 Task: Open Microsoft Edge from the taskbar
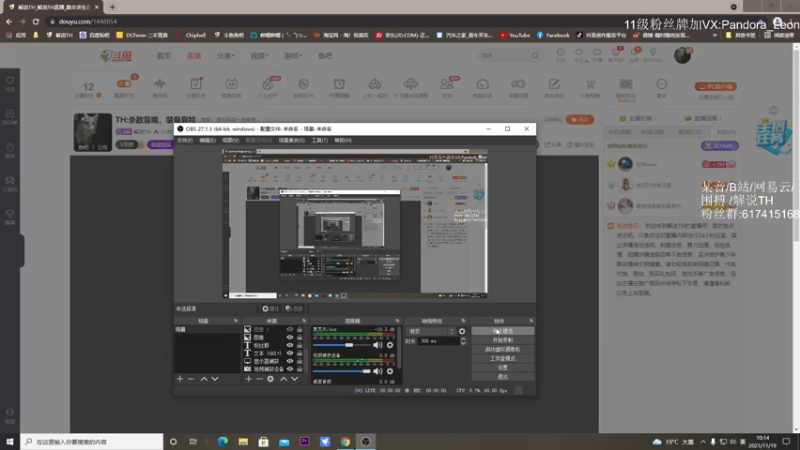(x=223, y=441)
